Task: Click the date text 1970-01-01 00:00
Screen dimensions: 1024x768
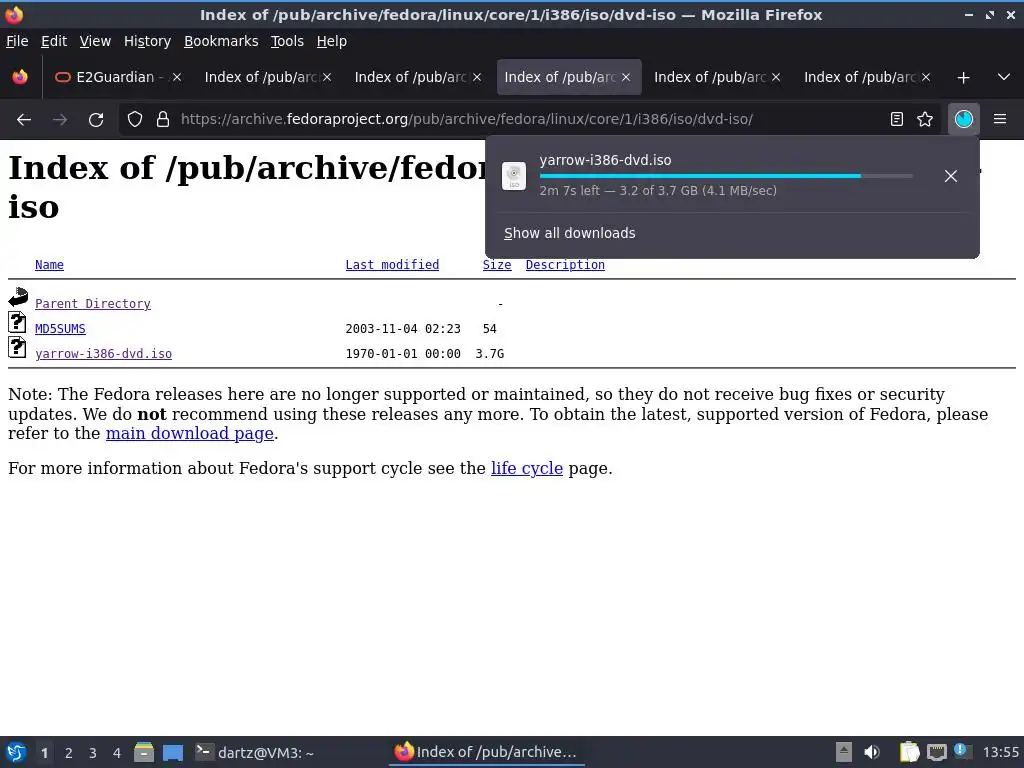Action: coord(403,353)
